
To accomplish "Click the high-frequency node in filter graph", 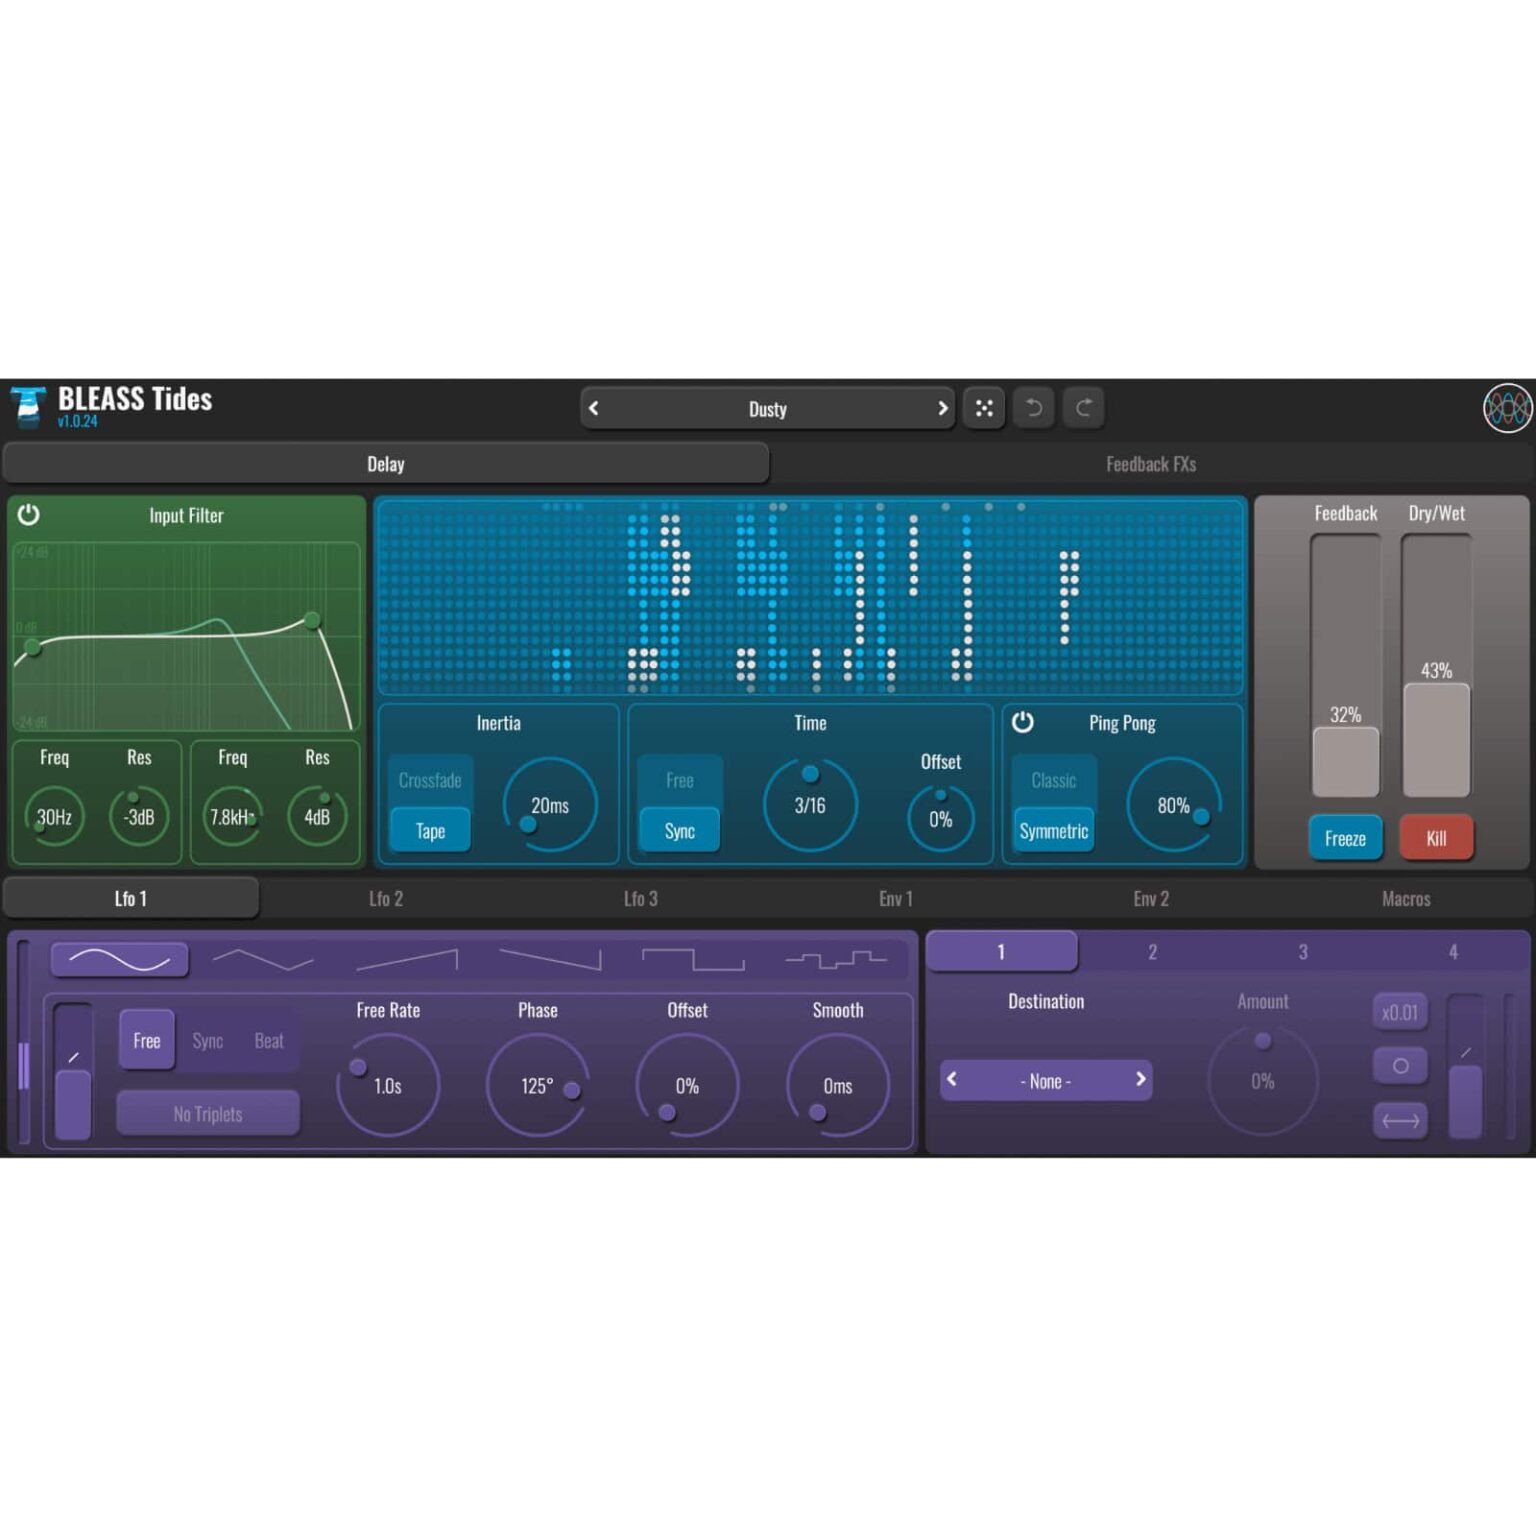I will (x=313, y=620).
